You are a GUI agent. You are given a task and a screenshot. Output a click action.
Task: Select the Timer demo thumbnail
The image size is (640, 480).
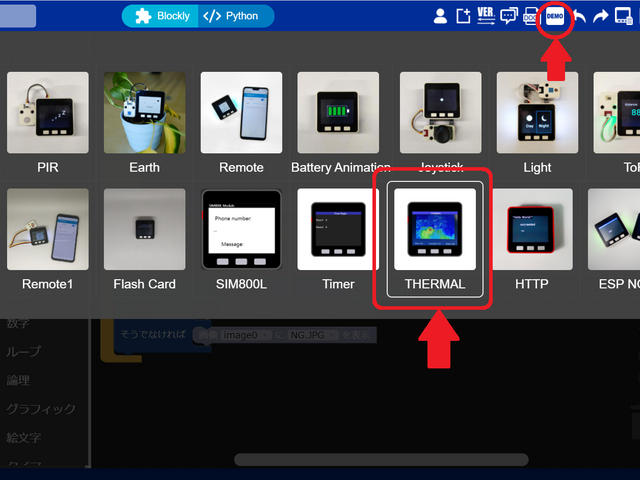tap(338, 238)
